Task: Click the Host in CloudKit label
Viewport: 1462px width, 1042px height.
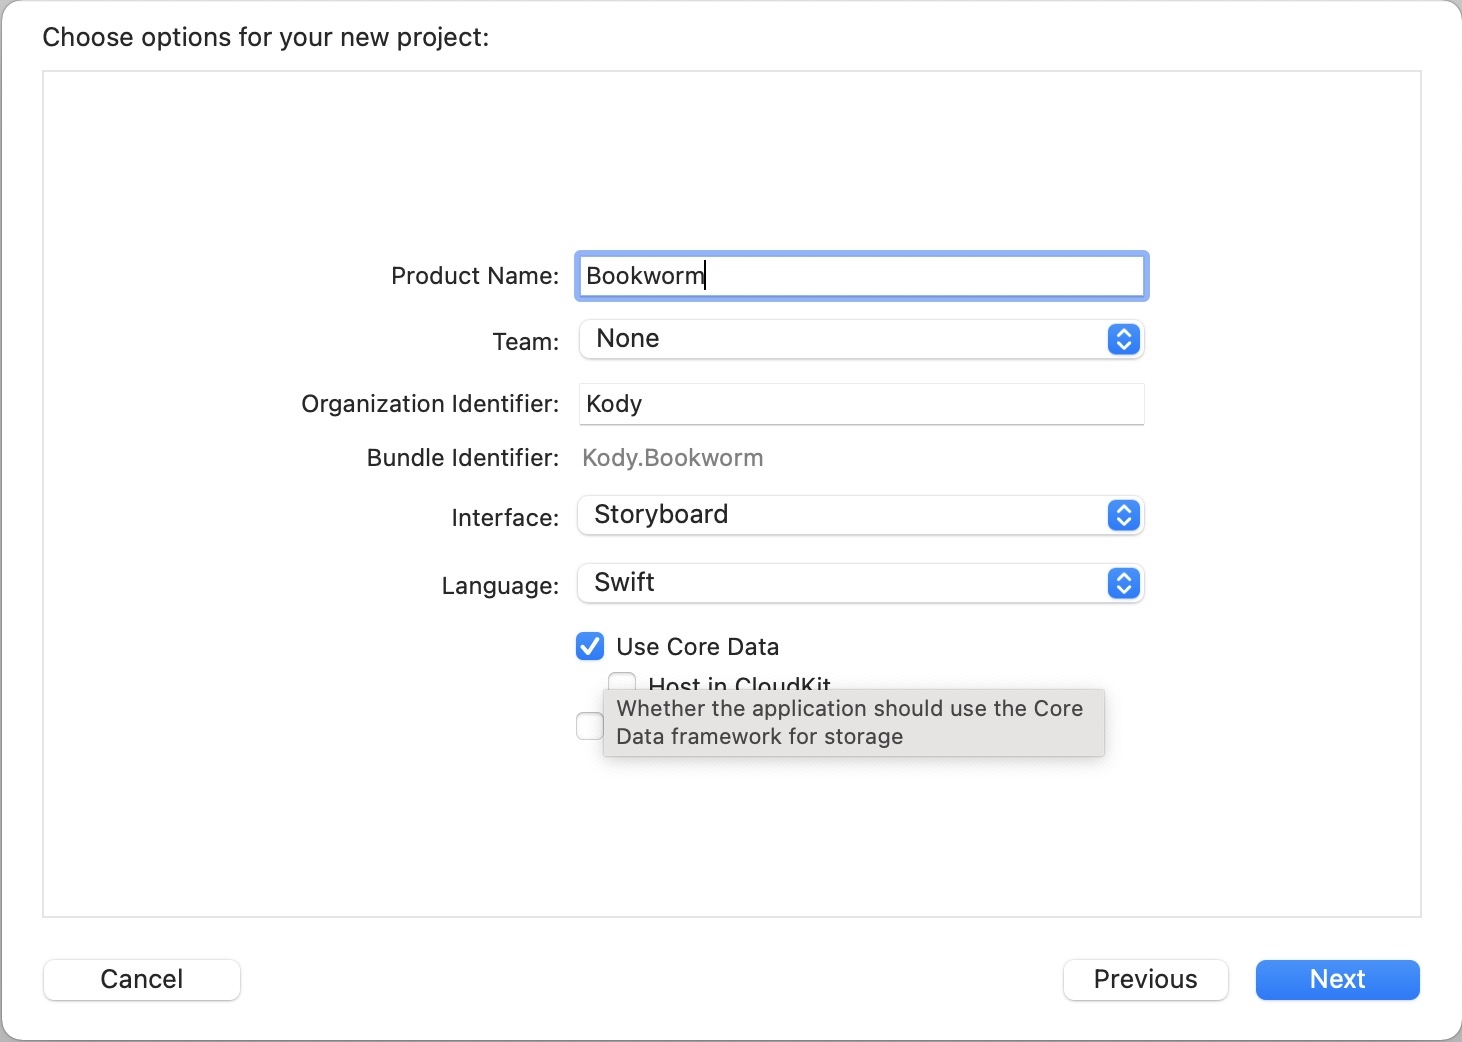Action: tap(739, 683)
